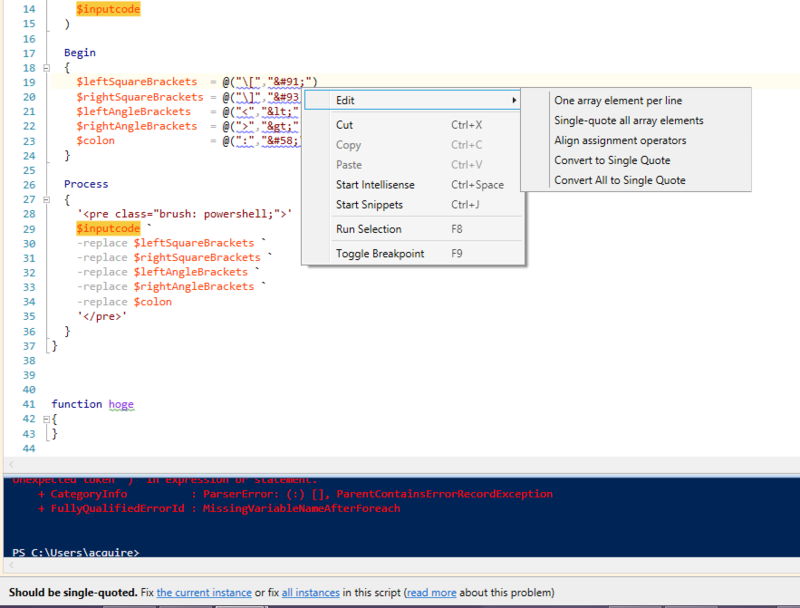800x608 pixels.
Task: Click -replace $colon on line 34
Action: point(124,302)
